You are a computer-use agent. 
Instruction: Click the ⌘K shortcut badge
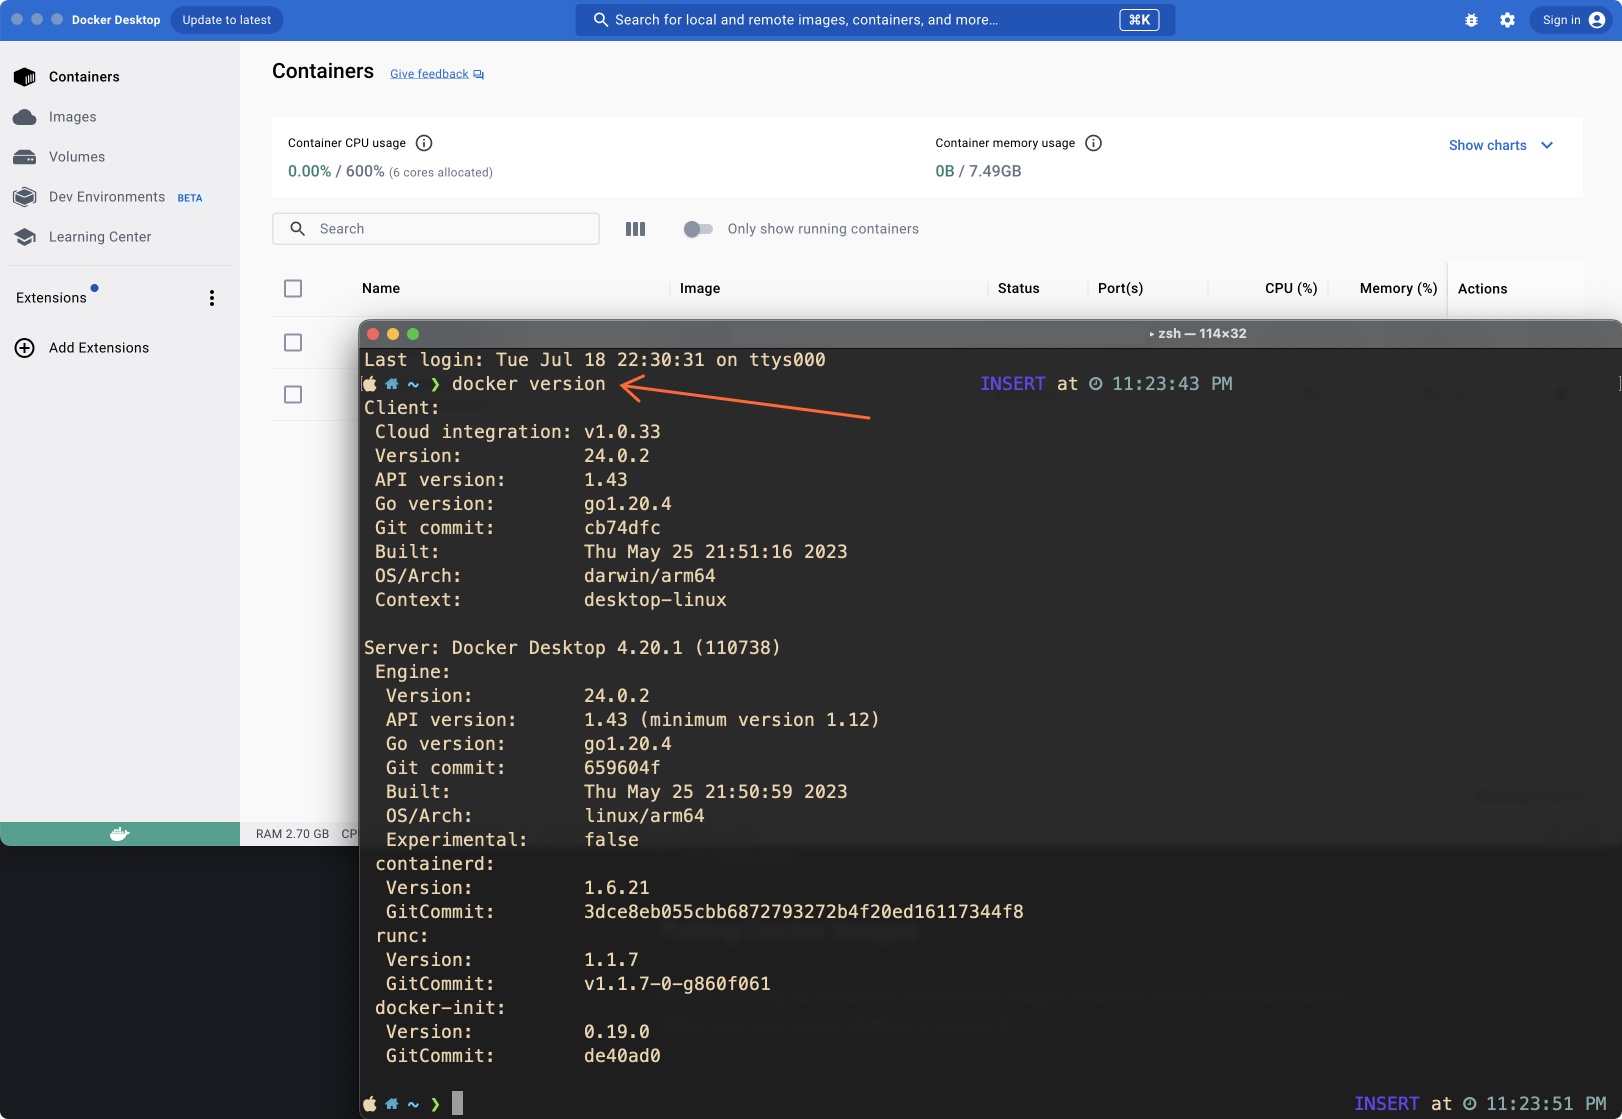pos(1139,20)
